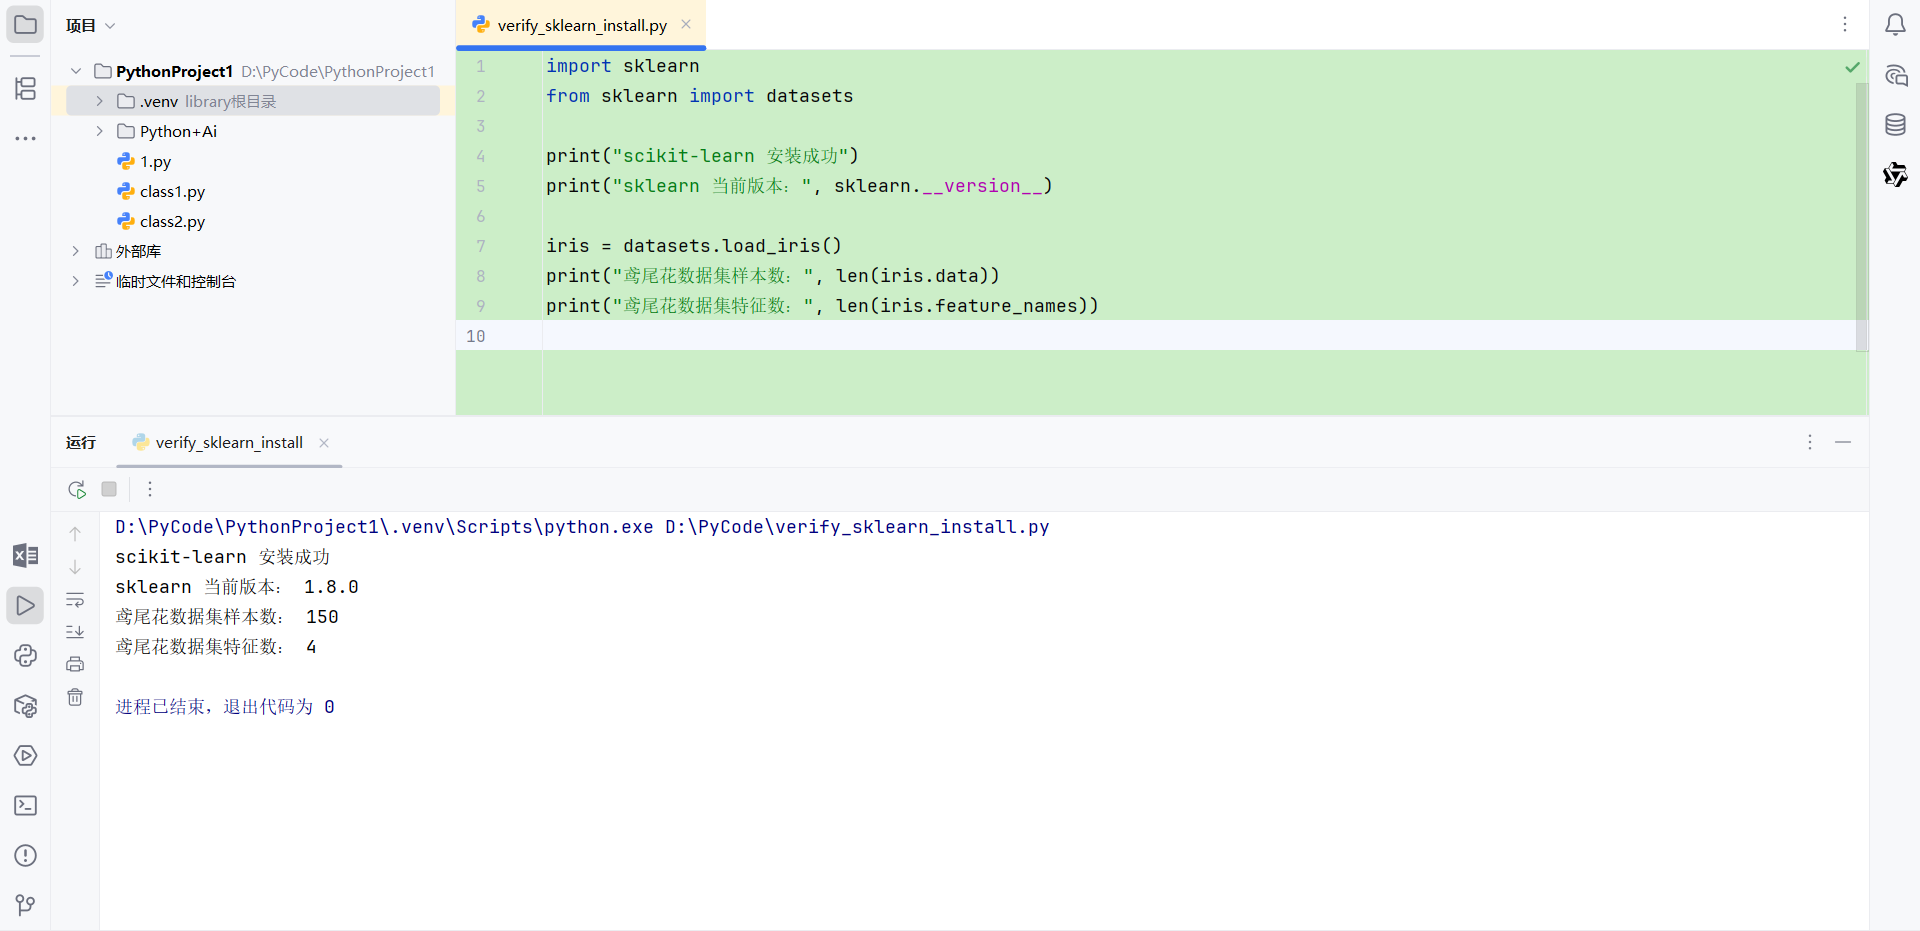Open the Terminal tool window icon
The width and height of the screenshot is (1920, 931).
tap(25, 805)
